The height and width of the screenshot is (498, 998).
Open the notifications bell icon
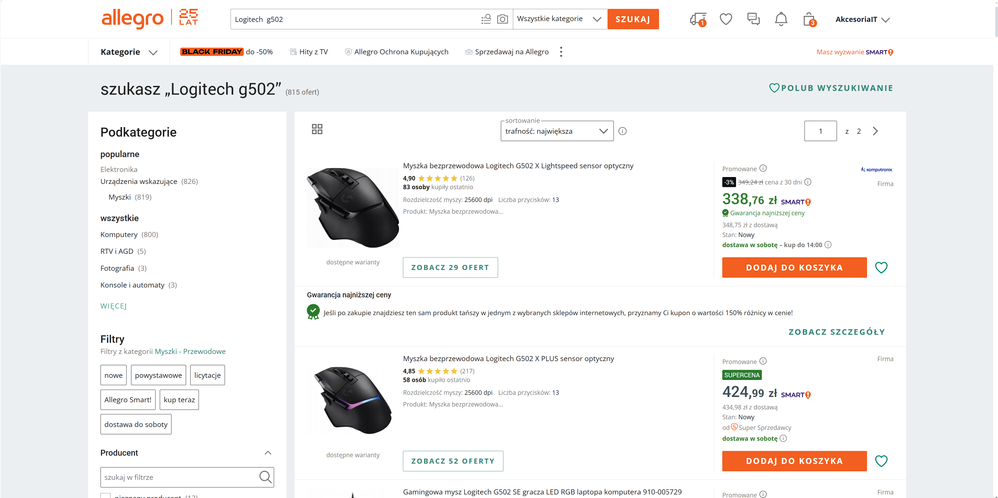tap(781, 19)
